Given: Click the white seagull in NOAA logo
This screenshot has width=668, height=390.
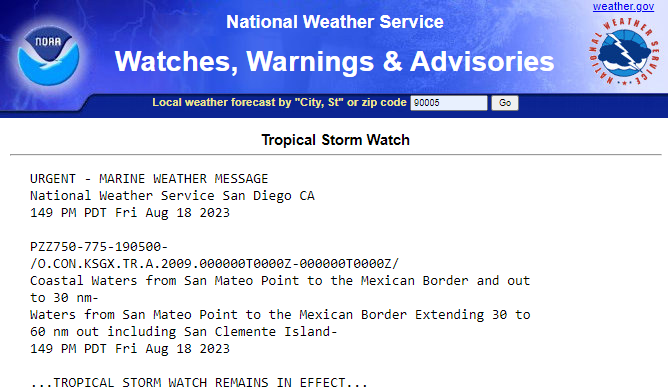Looking at the screenshot, I should point(48,63).
